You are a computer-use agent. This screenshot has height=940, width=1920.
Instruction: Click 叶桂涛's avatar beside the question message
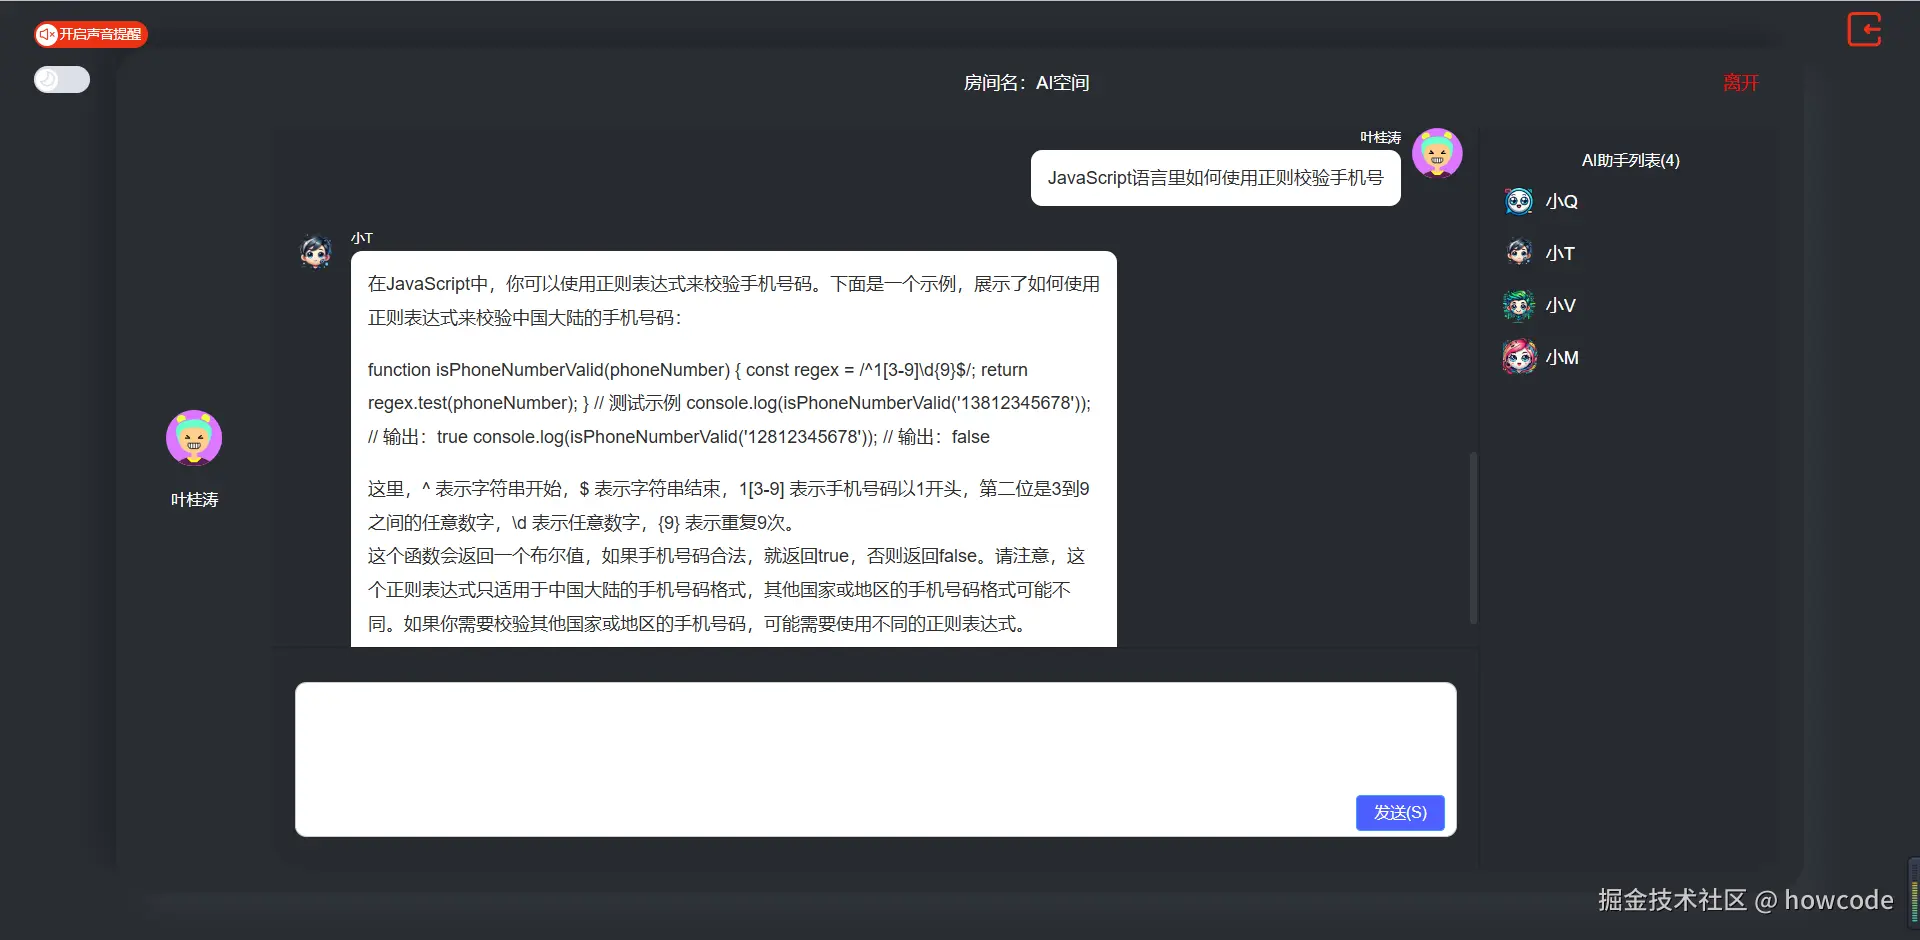click(x=1437, y=153)
